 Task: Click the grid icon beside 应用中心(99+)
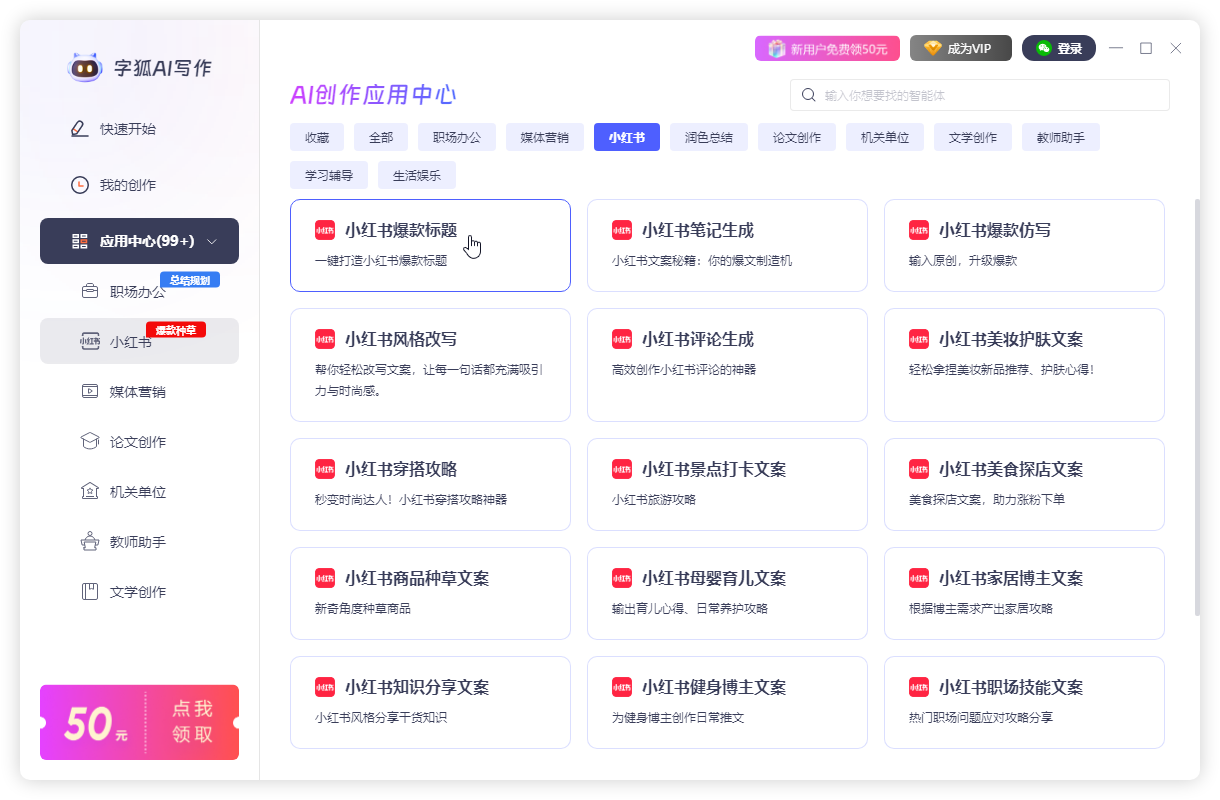(80, 241)
